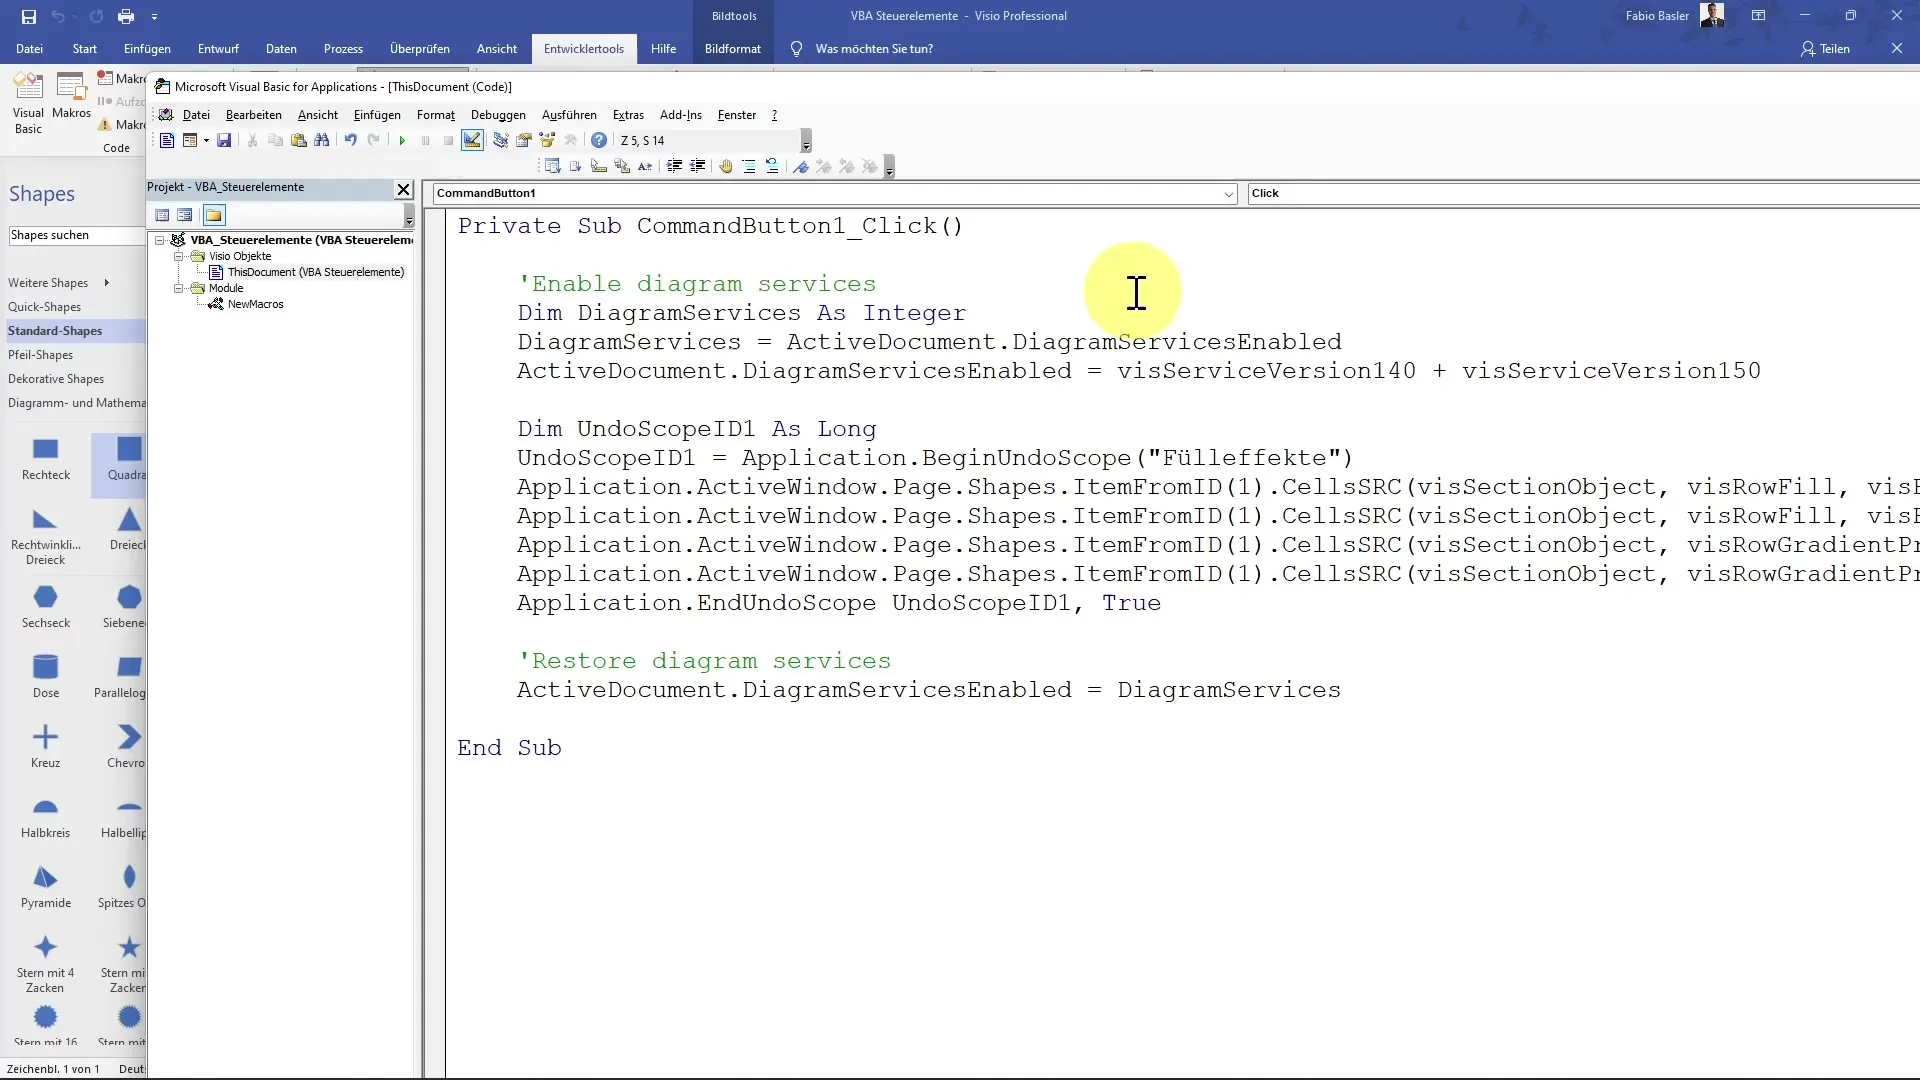Open the Extras menu

click(628, 115)
